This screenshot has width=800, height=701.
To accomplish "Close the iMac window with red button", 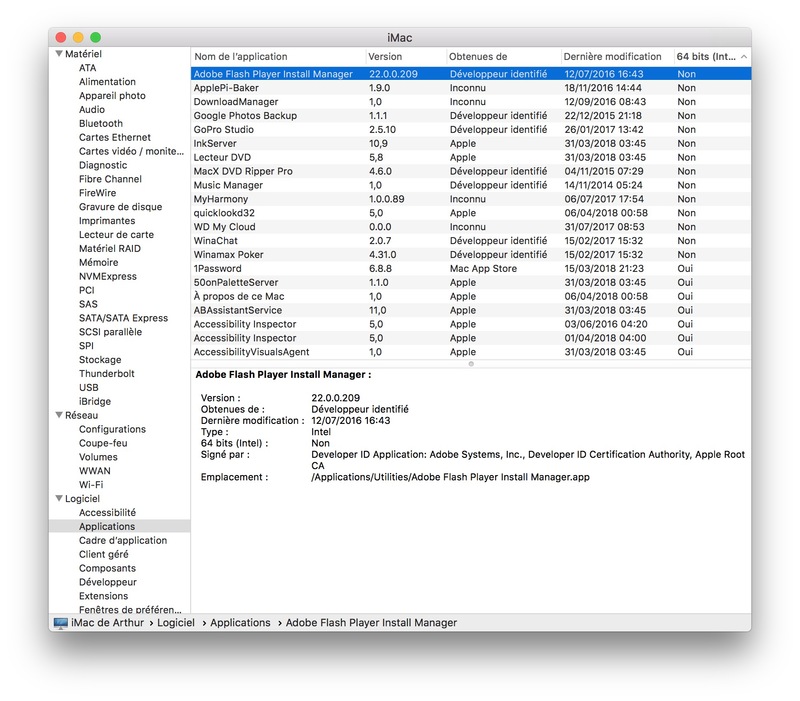I will [61, 37].
